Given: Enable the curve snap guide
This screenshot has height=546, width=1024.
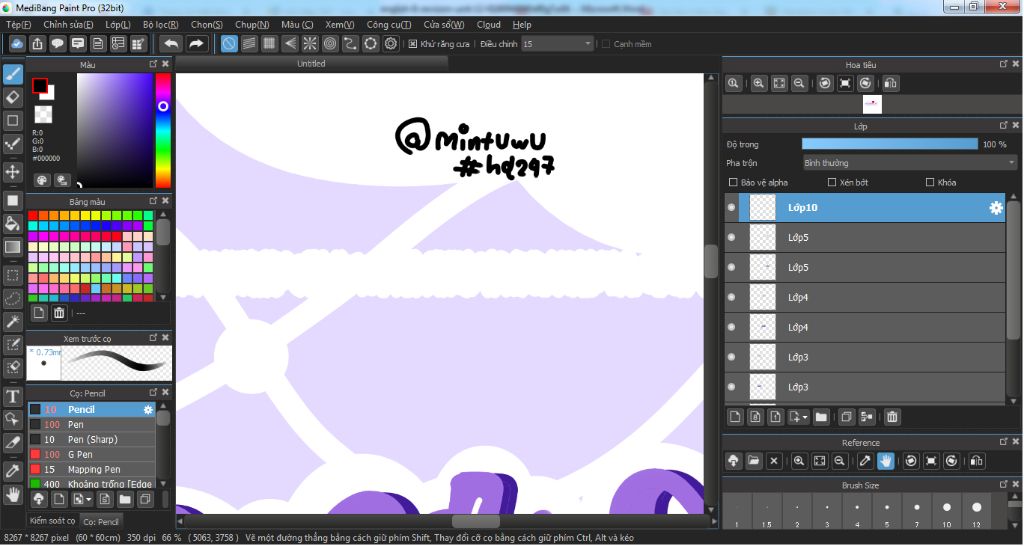Looking at the screenshot, I should (x=350, y=44).
